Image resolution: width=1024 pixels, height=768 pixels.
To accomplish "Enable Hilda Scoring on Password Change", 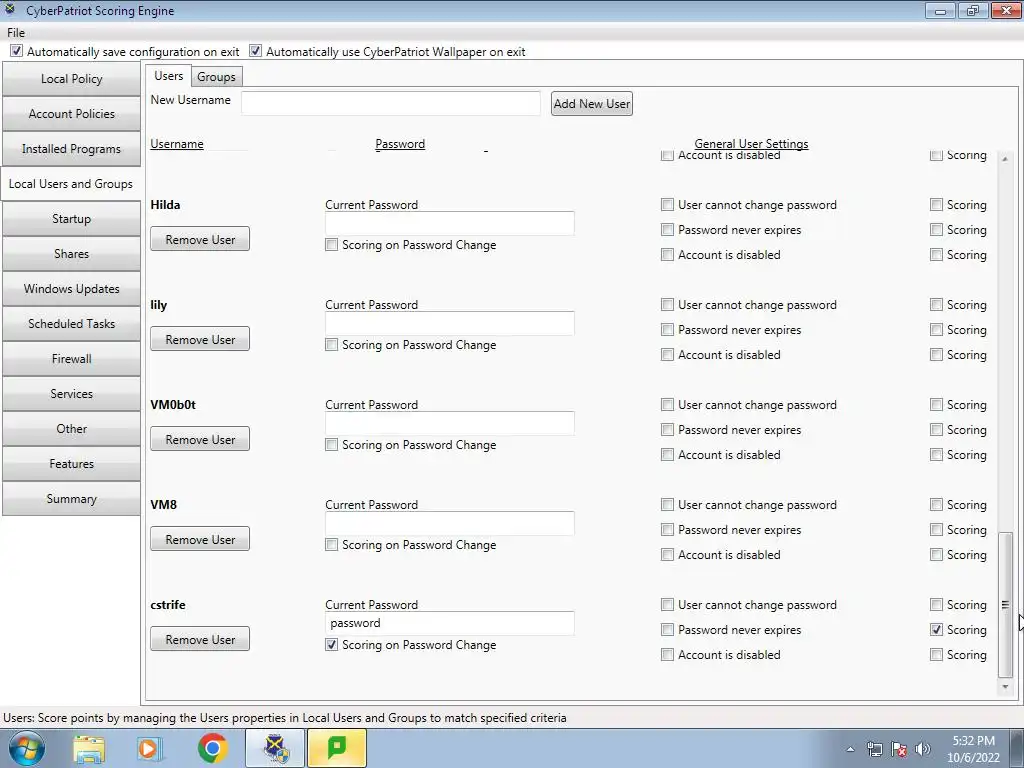I will 332,245.
